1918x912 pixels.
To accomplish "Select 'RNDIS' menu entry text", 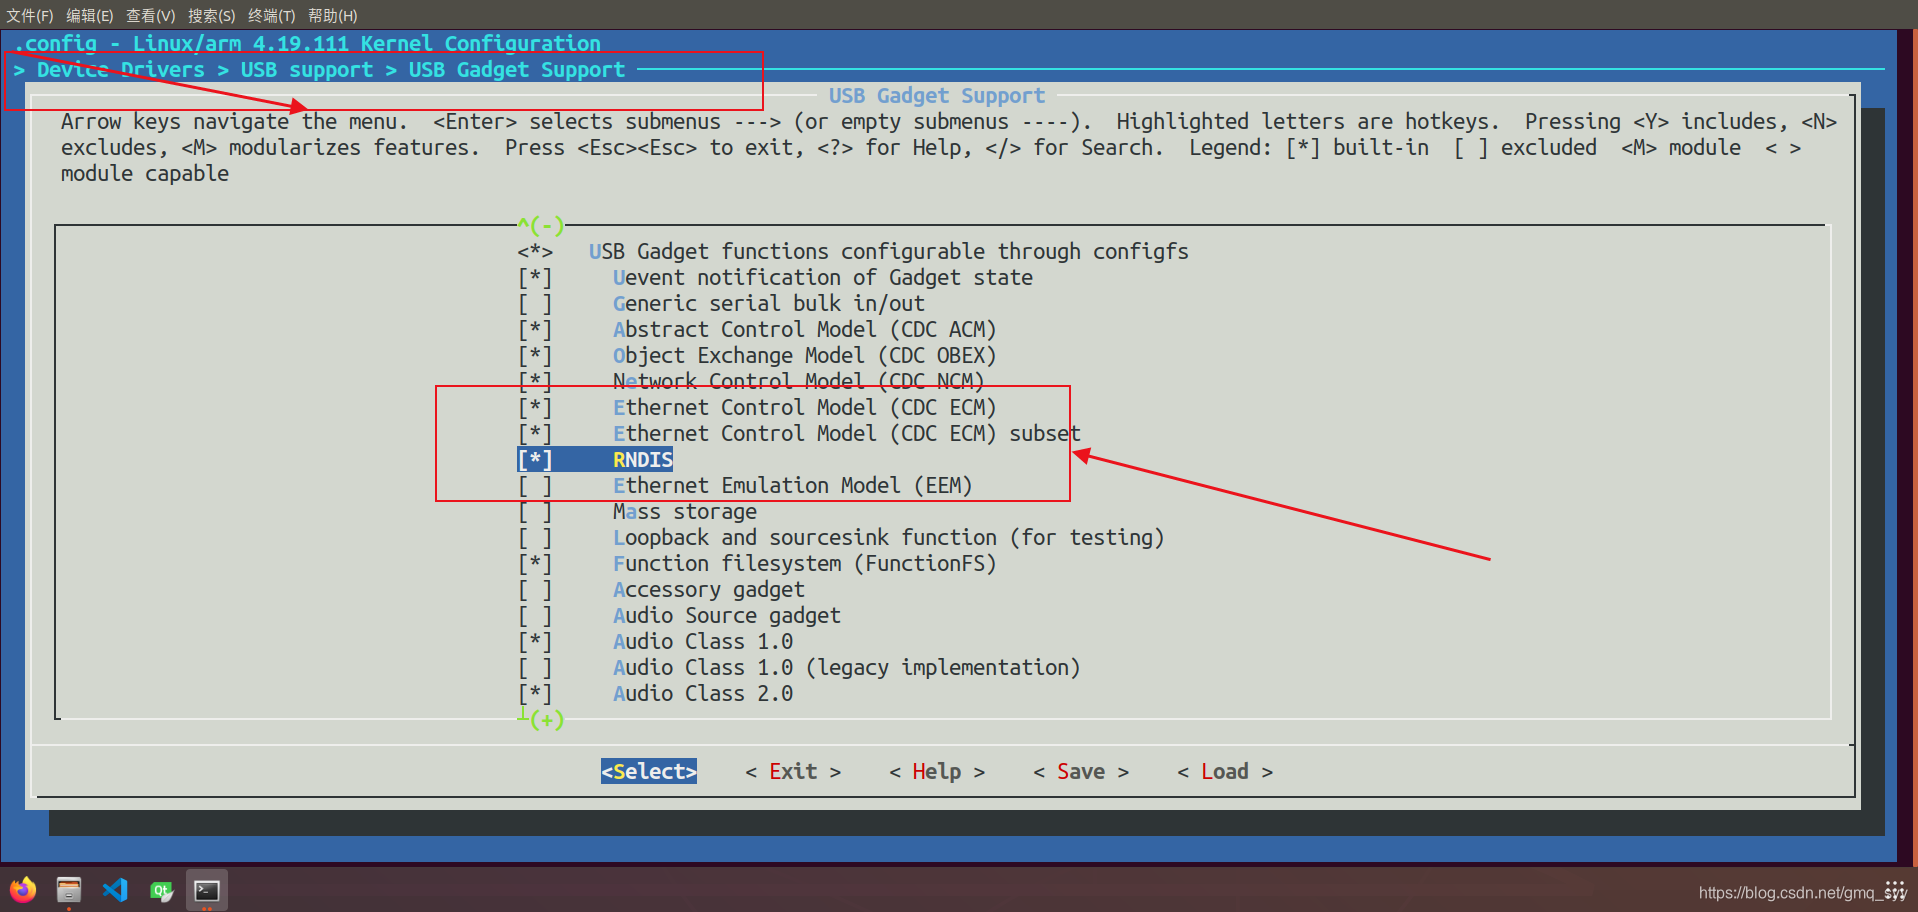I will pyautogui.click(x=643, y=459).
